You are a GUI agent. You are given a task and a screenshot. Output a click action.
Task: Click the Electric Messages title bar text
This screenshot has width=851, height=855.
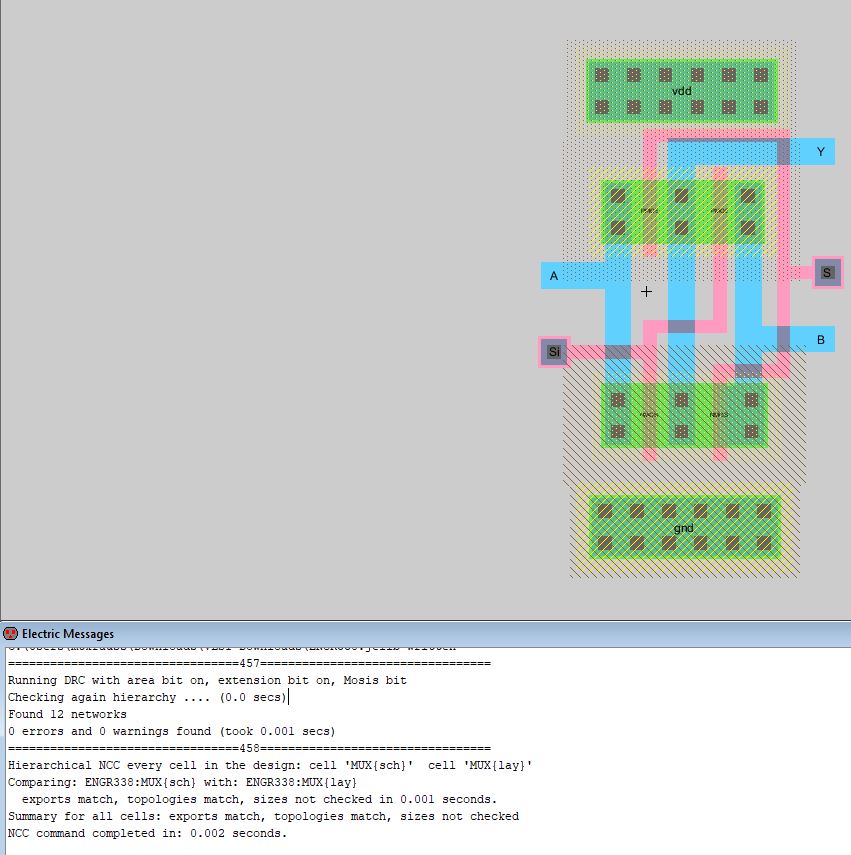pos(68,634)
